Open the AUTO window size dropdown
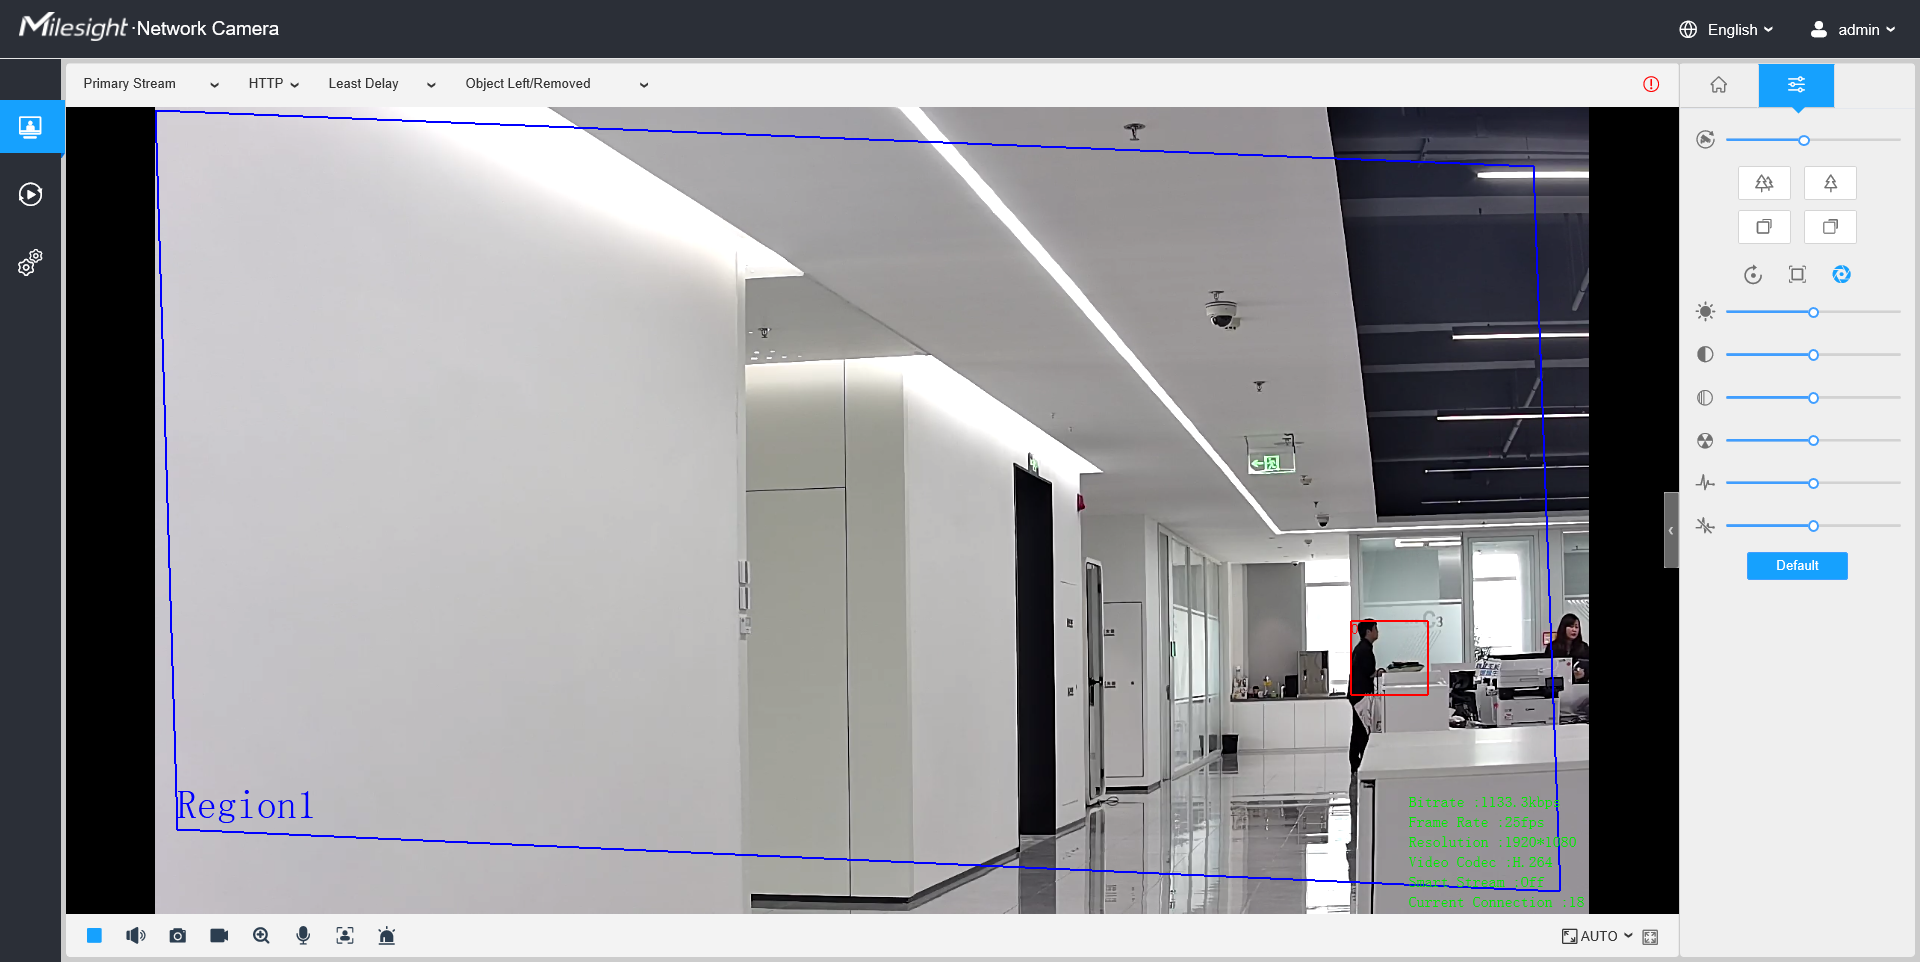 coord(1597,936)
